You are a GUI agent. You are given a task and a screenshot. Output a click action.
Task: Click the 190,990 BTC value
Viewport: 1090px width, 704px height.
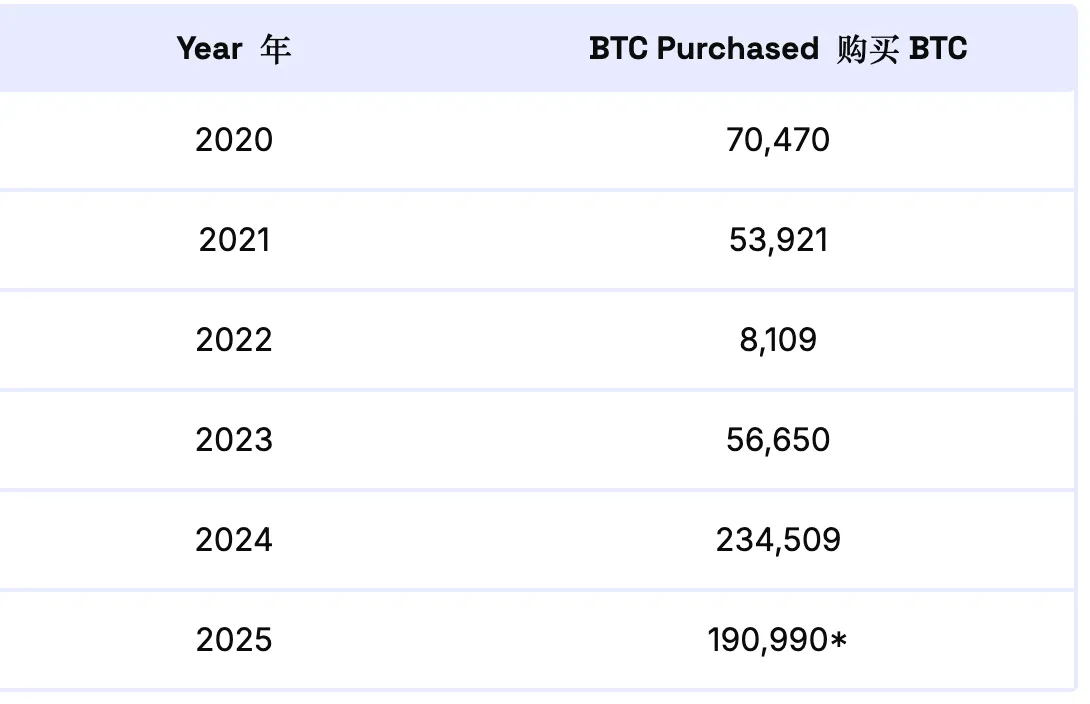(767, 640)
